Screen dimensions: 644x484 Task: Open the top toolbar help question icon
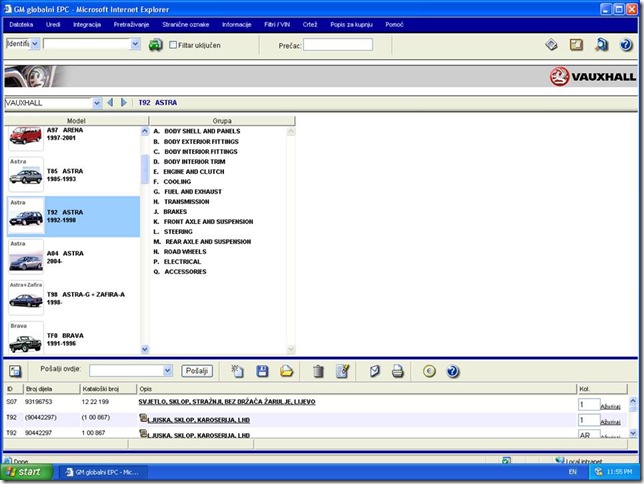[626, 44]
